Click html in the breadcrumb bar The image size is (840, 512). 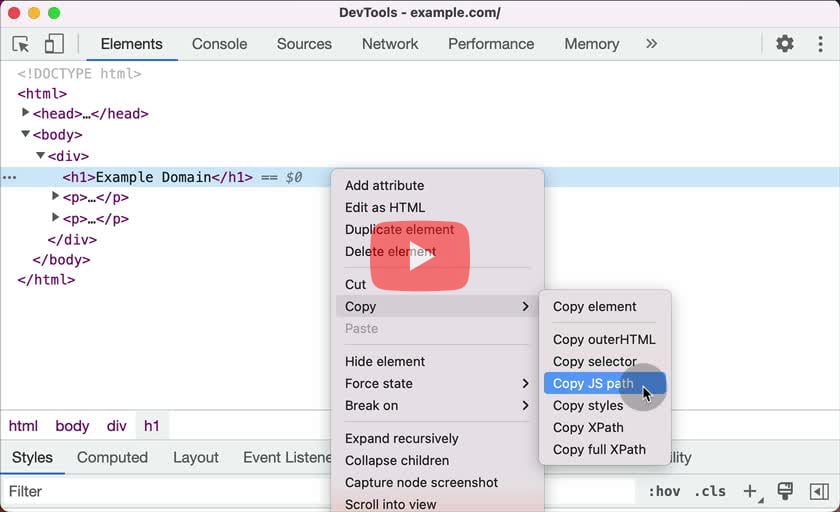click(23, 426)
